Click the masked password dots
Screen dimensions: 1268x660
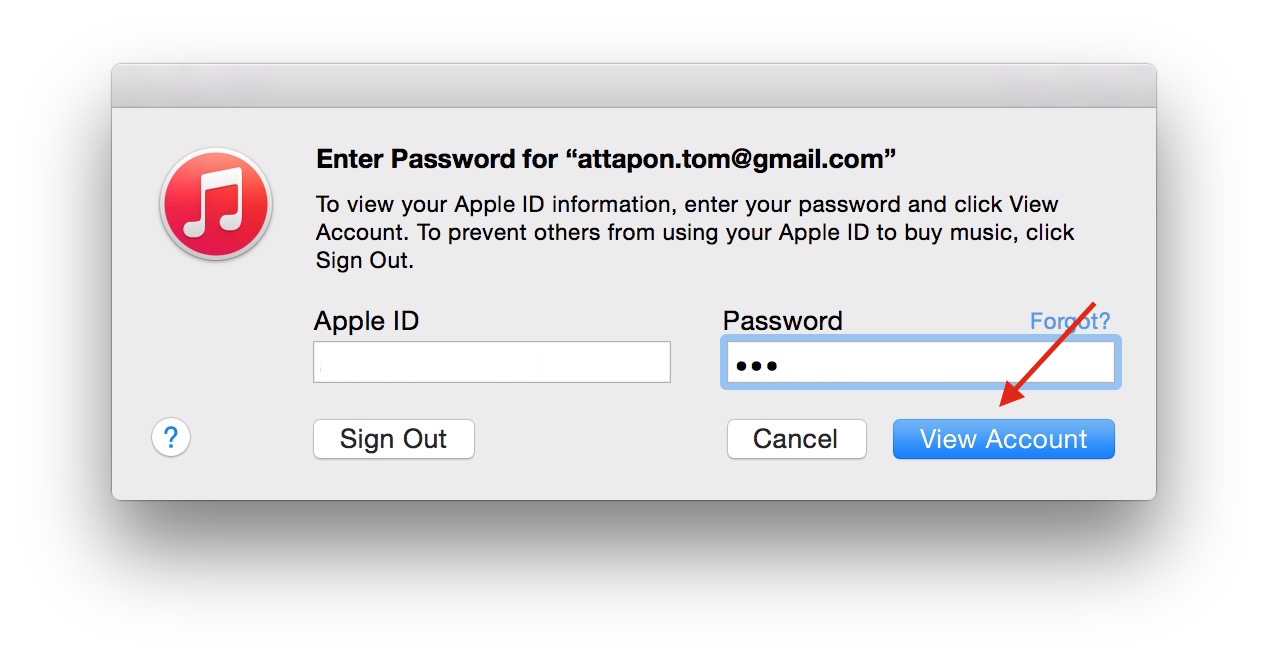click(757, 366)
